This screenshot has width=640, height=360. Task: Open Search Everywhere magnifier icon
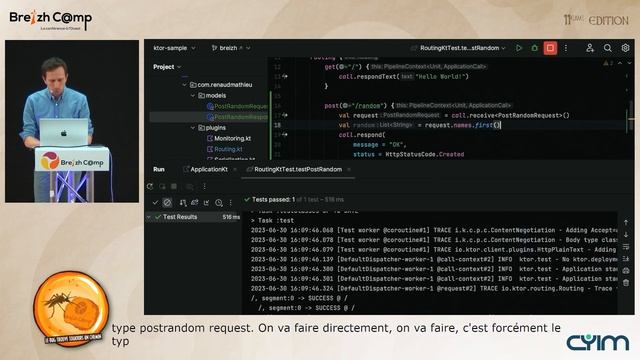click(x=608, y=48)
